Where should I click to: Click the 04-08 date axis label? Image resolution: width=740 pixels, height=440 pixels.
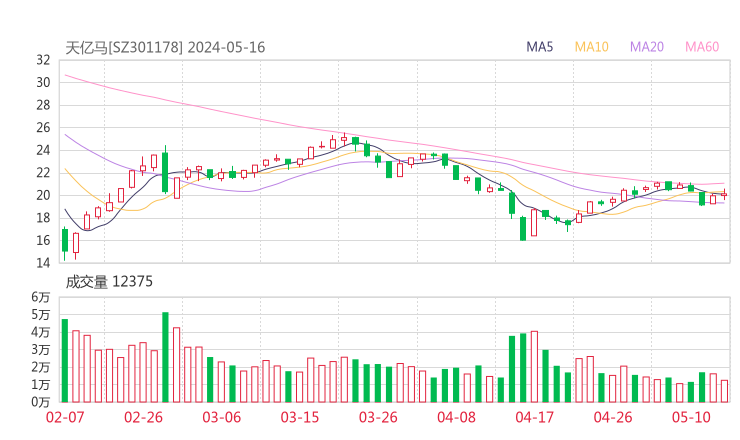point(456,417)
